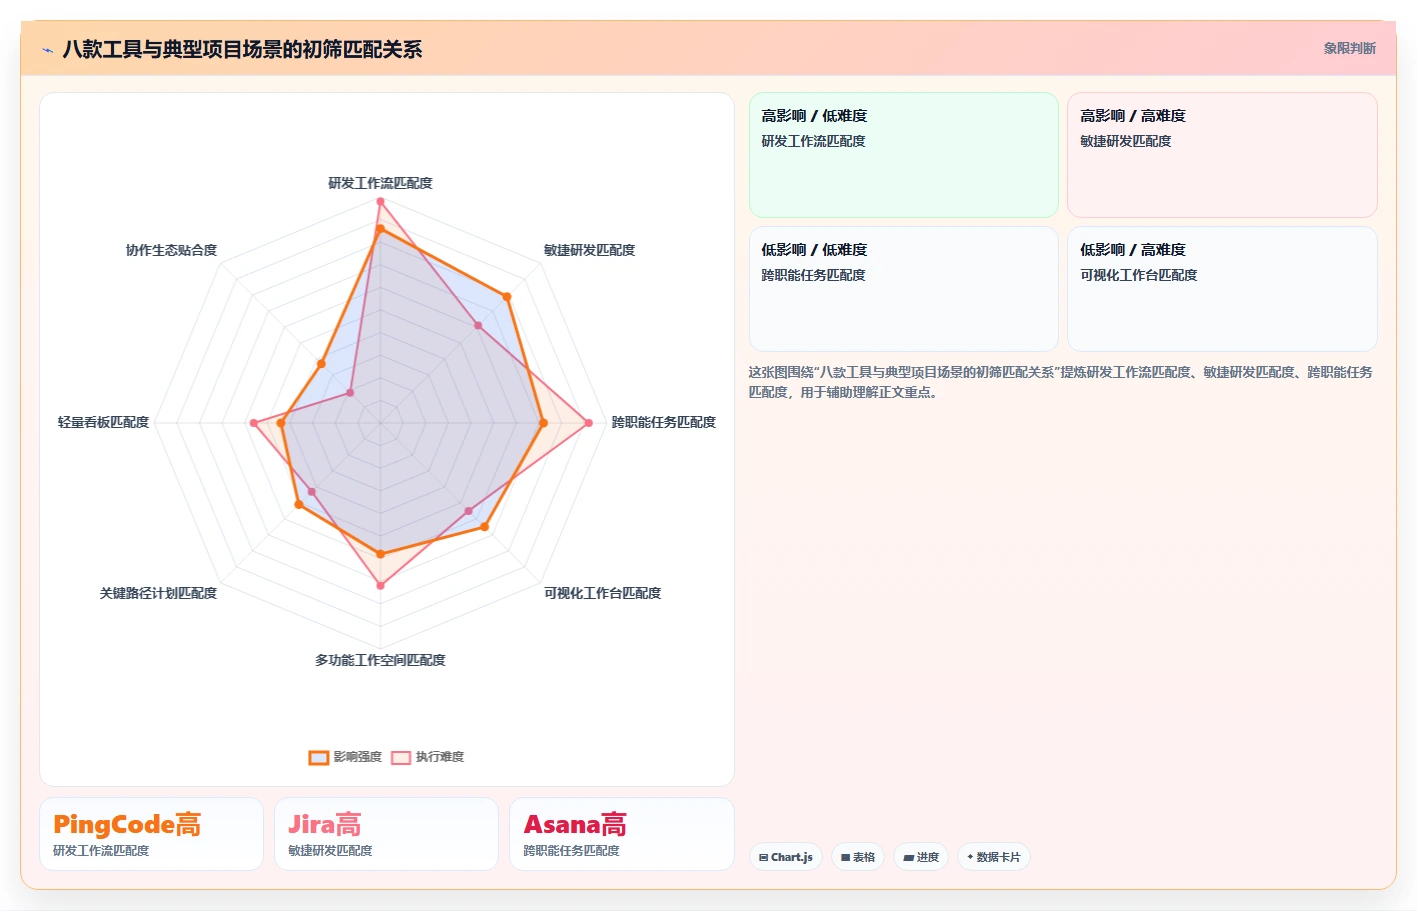
Task: Click radar axis label 协作生态贴合度
Action: click(171, 250)
